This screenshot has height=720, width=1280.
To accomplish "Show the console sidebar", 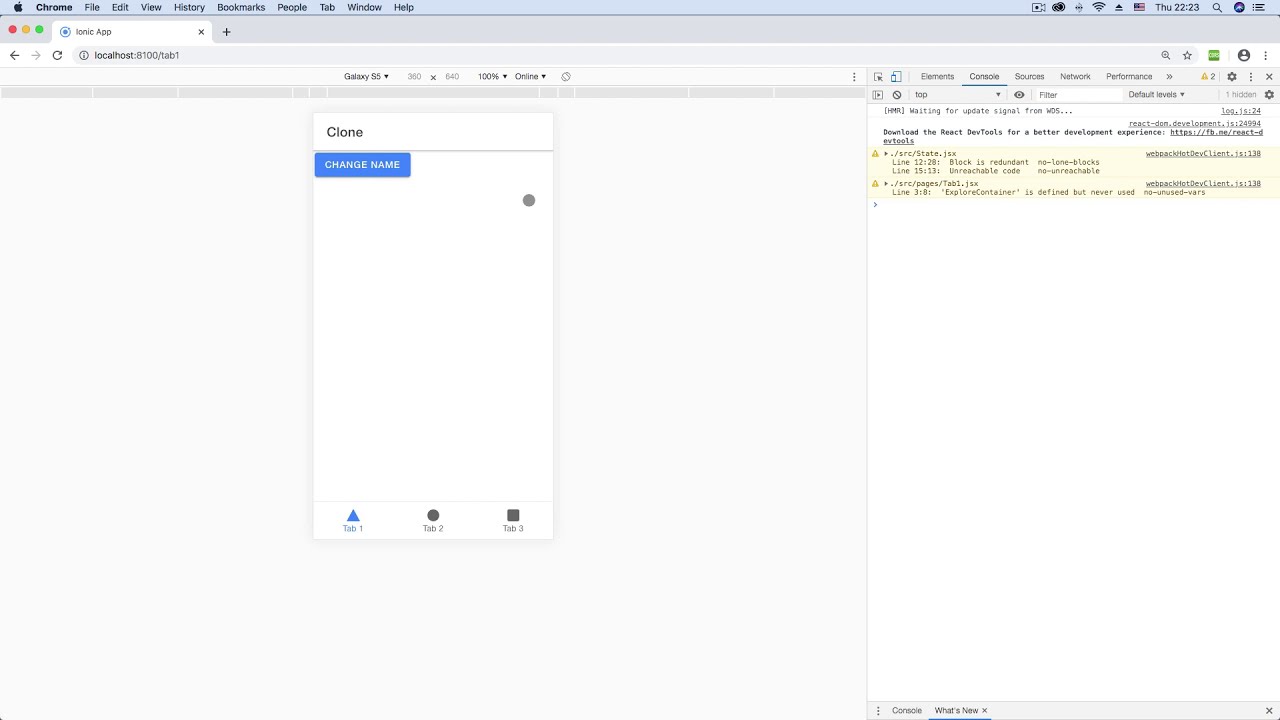I will (878, 95).
